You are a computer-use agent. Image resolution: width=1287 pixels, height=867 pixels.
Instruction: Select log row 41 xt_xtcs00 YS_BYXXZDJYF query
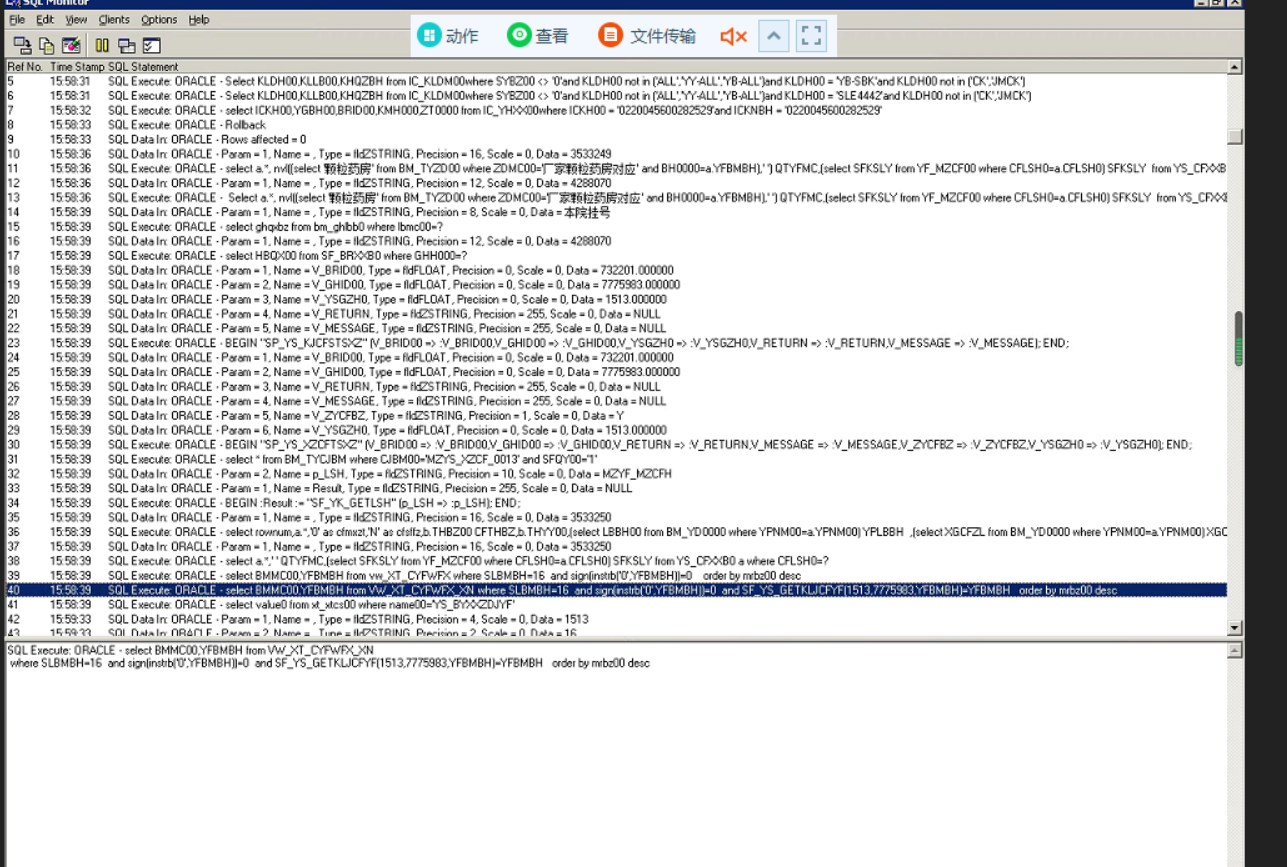coord(616,605)
